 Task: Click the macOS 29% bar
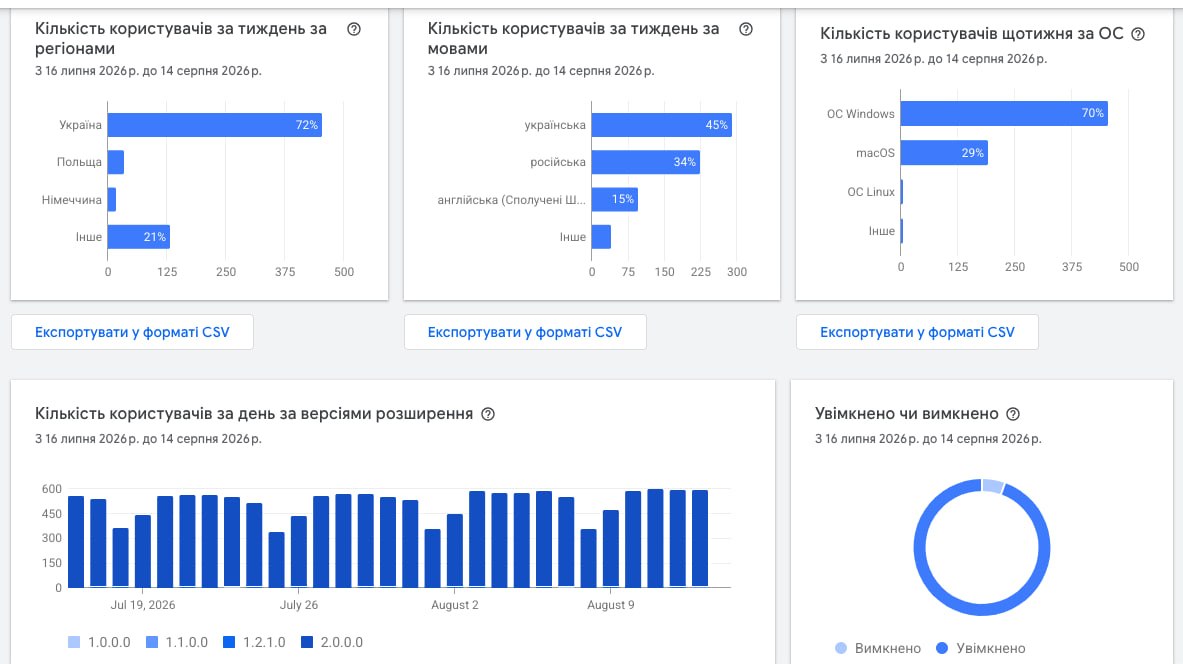tap(945, 152)
